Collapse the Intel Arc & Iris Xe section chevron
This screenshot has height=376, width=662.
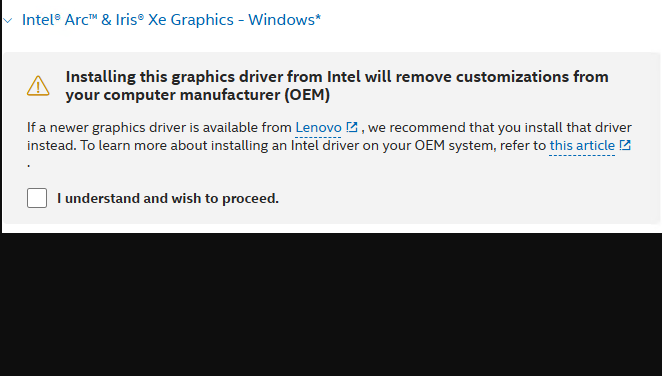(8, 20)
